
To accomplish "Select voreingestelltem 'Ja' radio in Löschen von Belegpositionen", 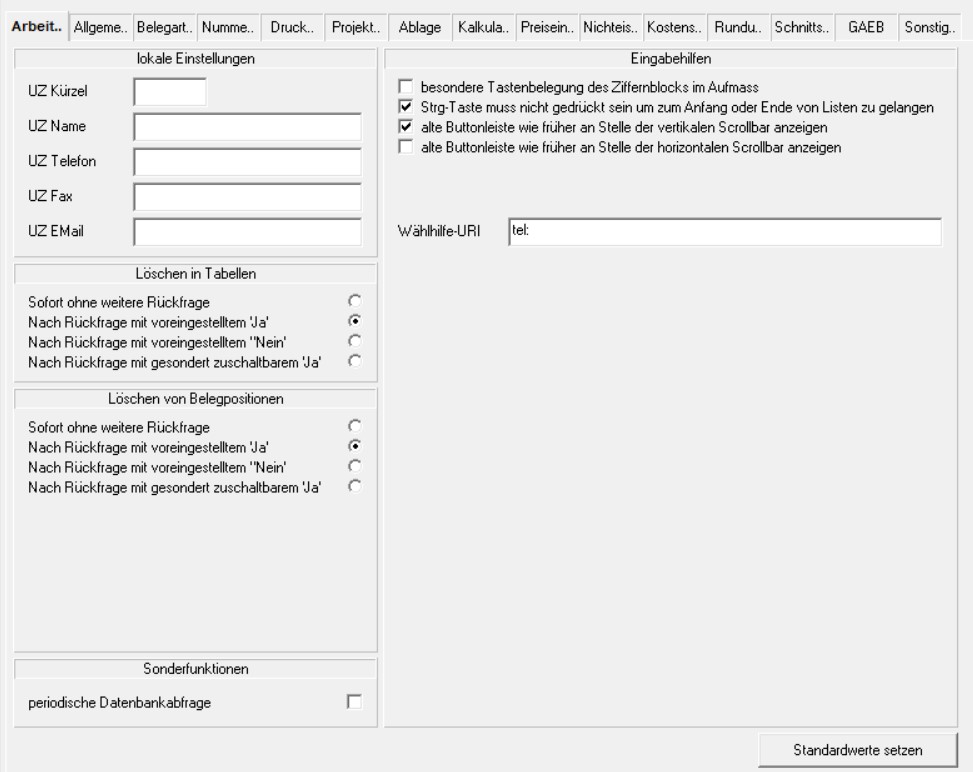I will pyautogui.click(x=354, y=446).
